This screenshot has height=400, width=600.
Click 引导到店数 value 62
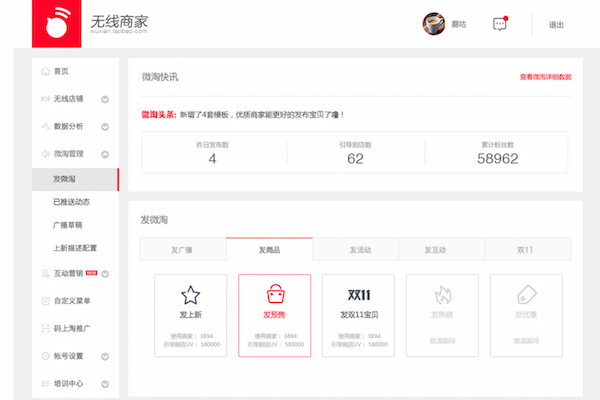click(355, 159)
